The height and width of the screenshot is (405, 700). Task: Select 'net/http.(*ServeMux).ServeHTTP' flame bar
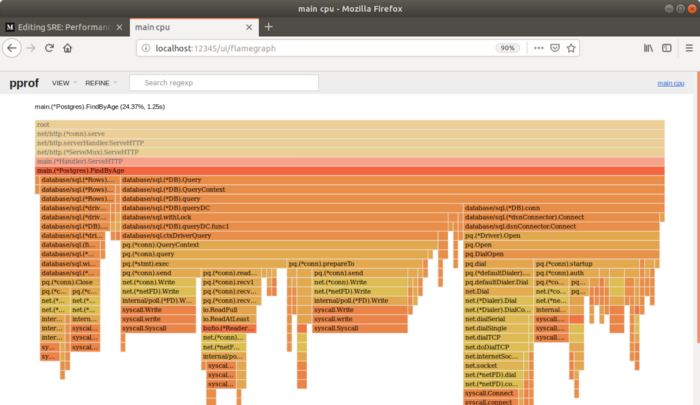350,152
